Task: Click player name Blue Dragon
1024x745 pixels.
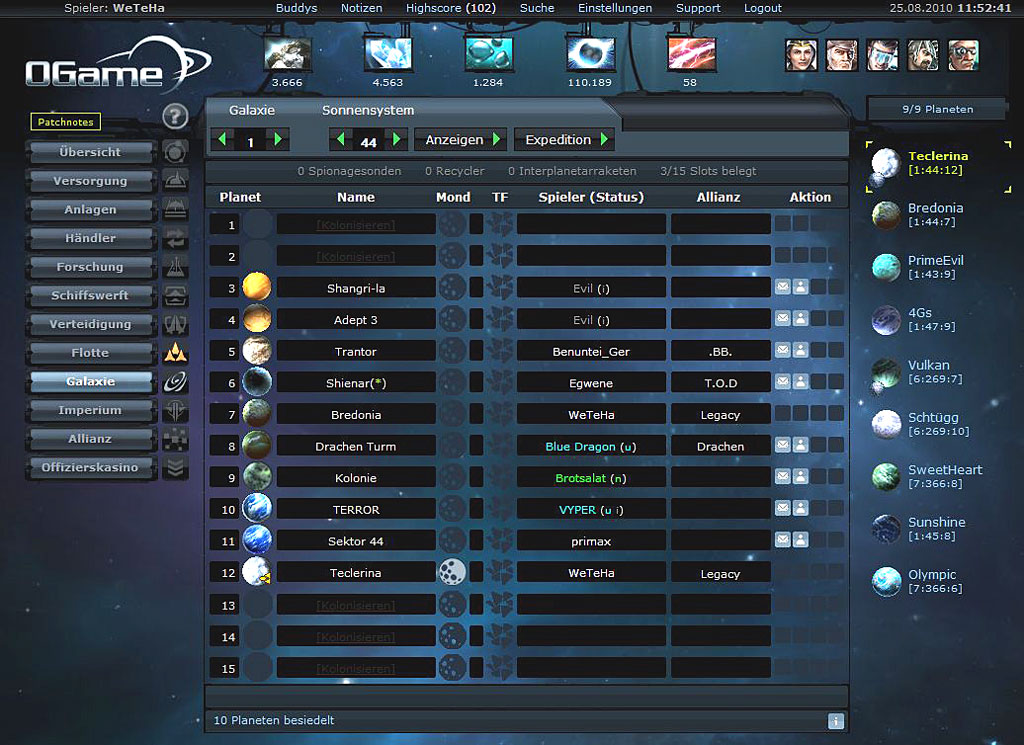Action: (581, 447)
